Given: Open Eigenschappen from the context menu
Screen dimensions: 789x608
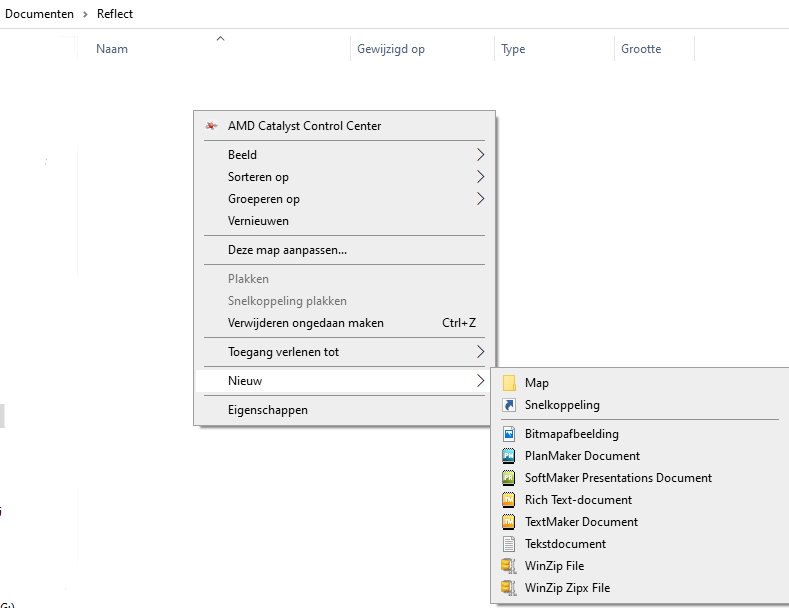Looking at the screenshot, I should coord(267,410).
